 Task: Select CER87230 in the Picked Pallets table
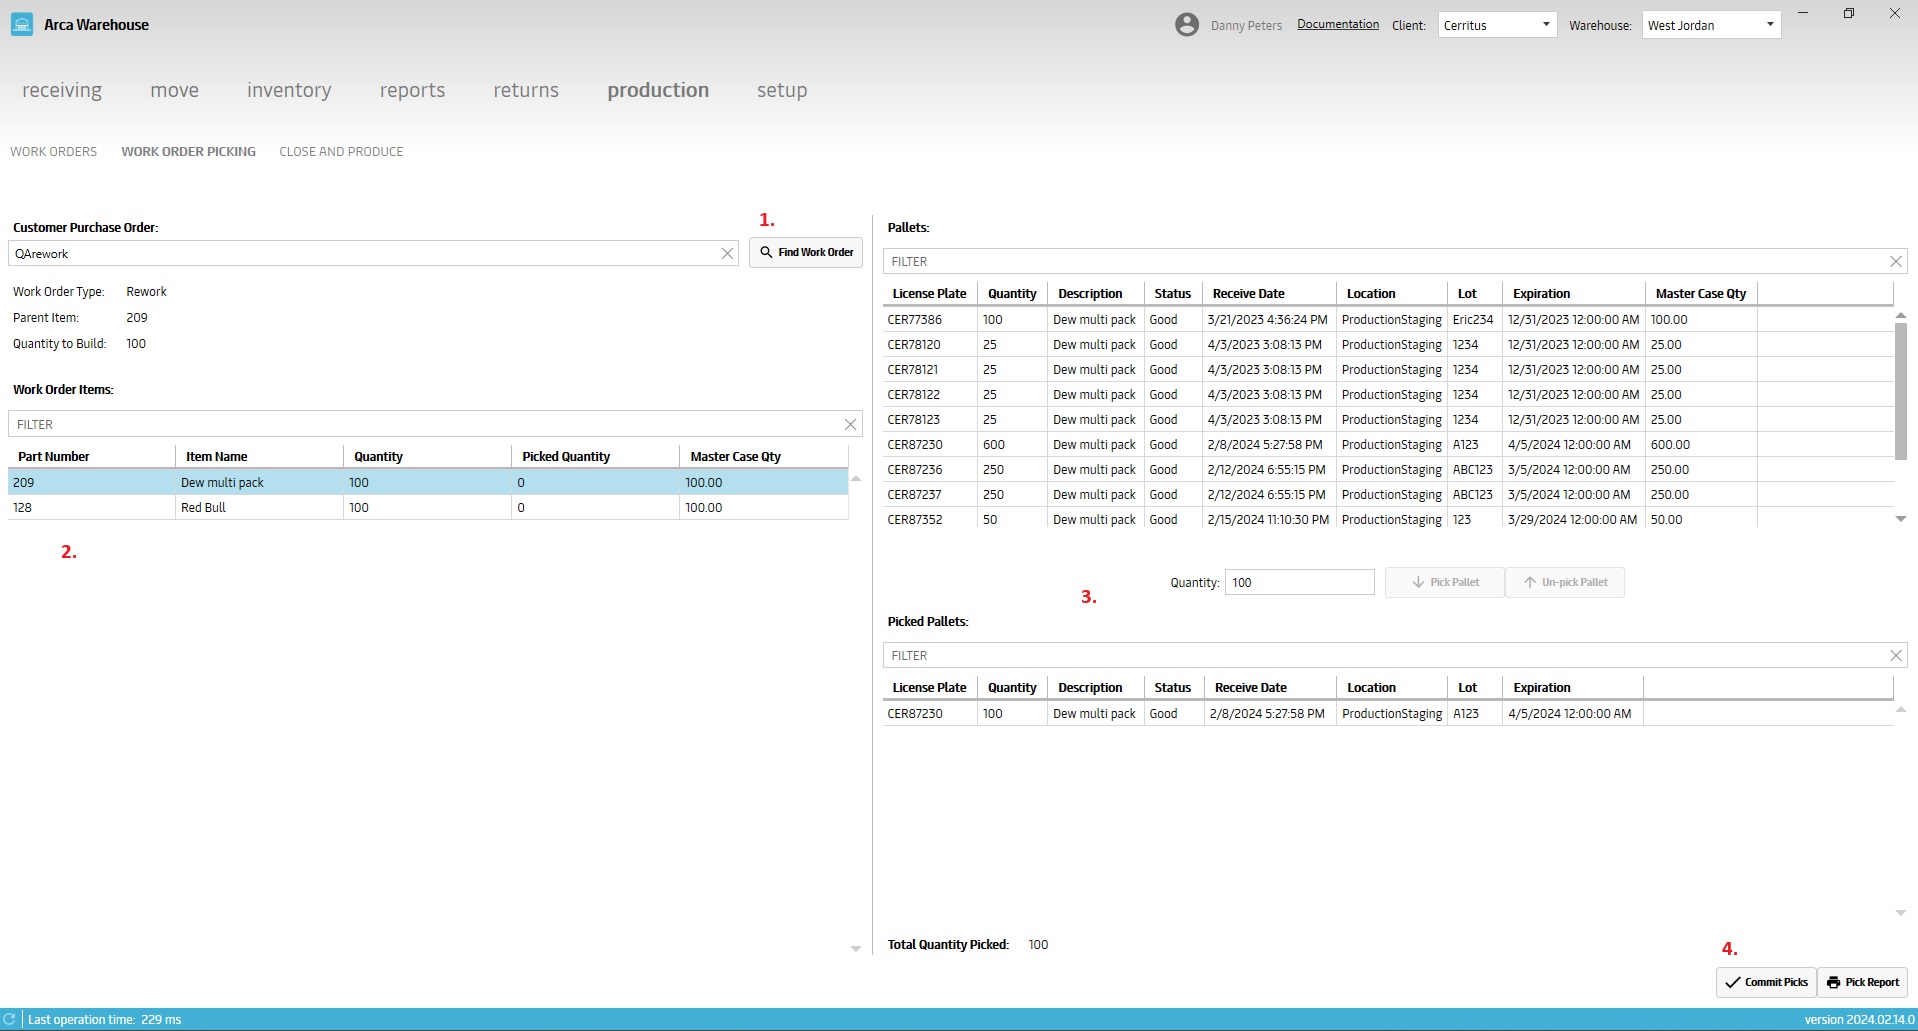[1388, 714]
